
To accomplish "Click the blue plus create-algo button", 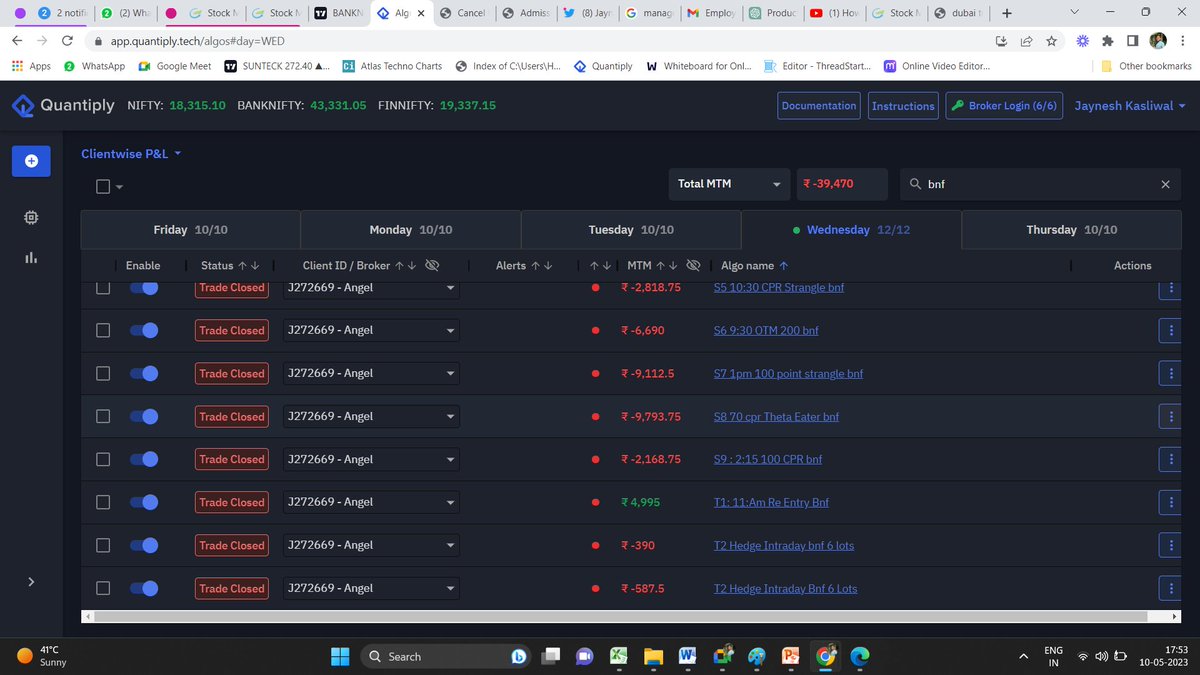I will pyautogui.click(x=31, y=161).
